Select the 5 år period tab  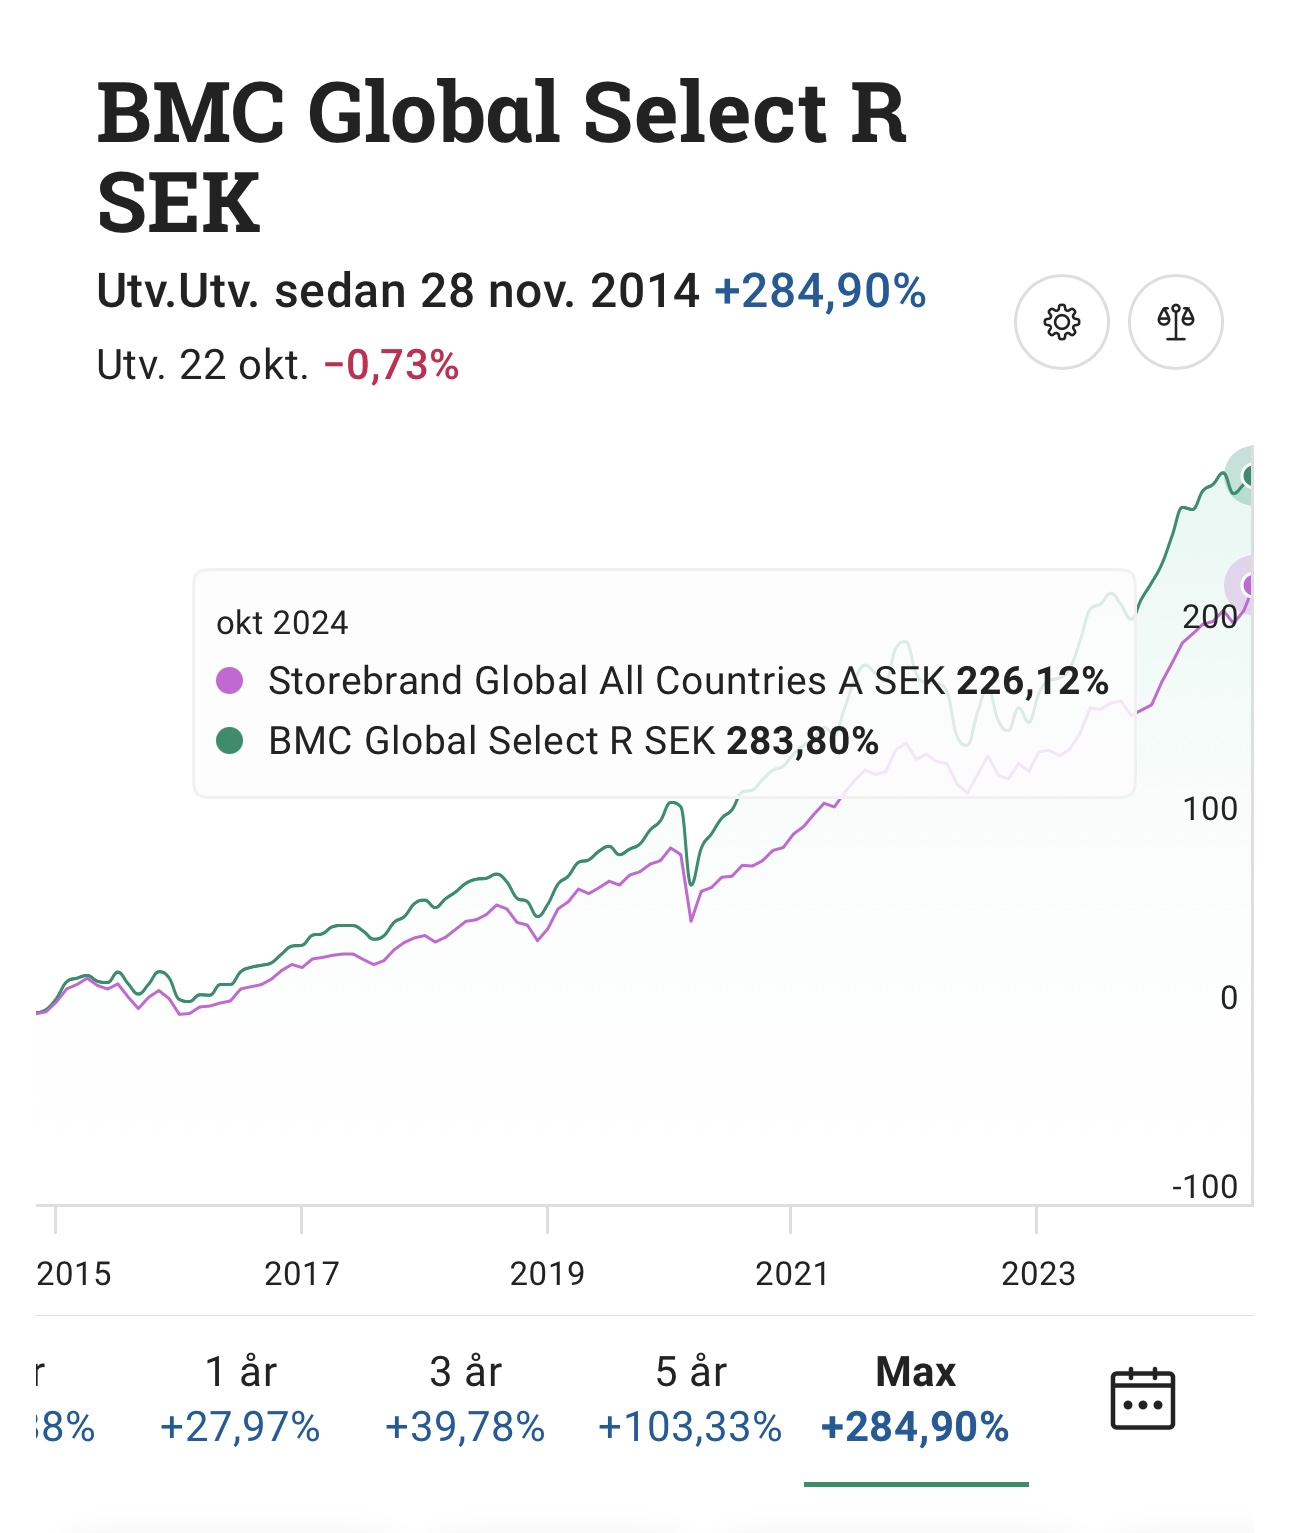(x=690, y=1398)
